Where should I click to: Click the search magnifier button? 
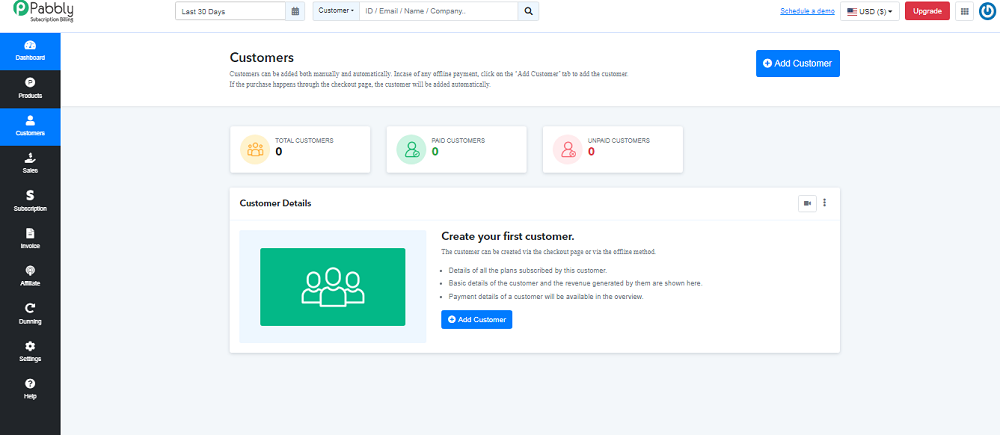tap(528, 11)
